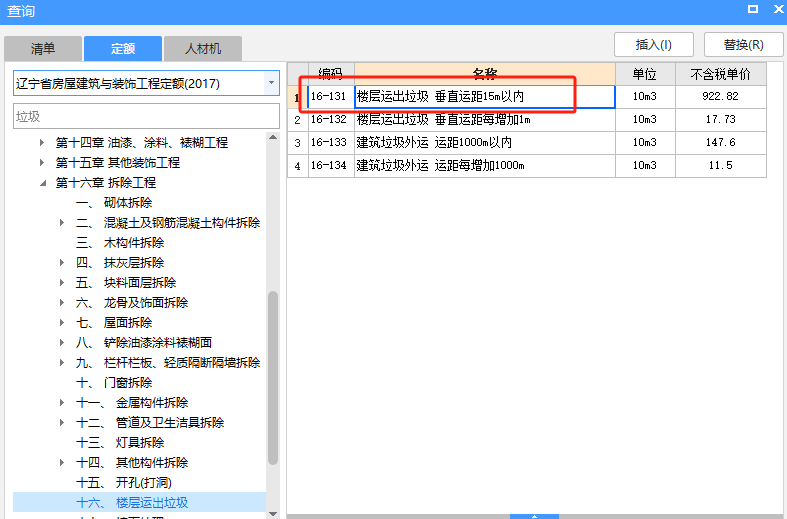
Task: Maximize the 查询 dialog window
Action: click(753, 9)
